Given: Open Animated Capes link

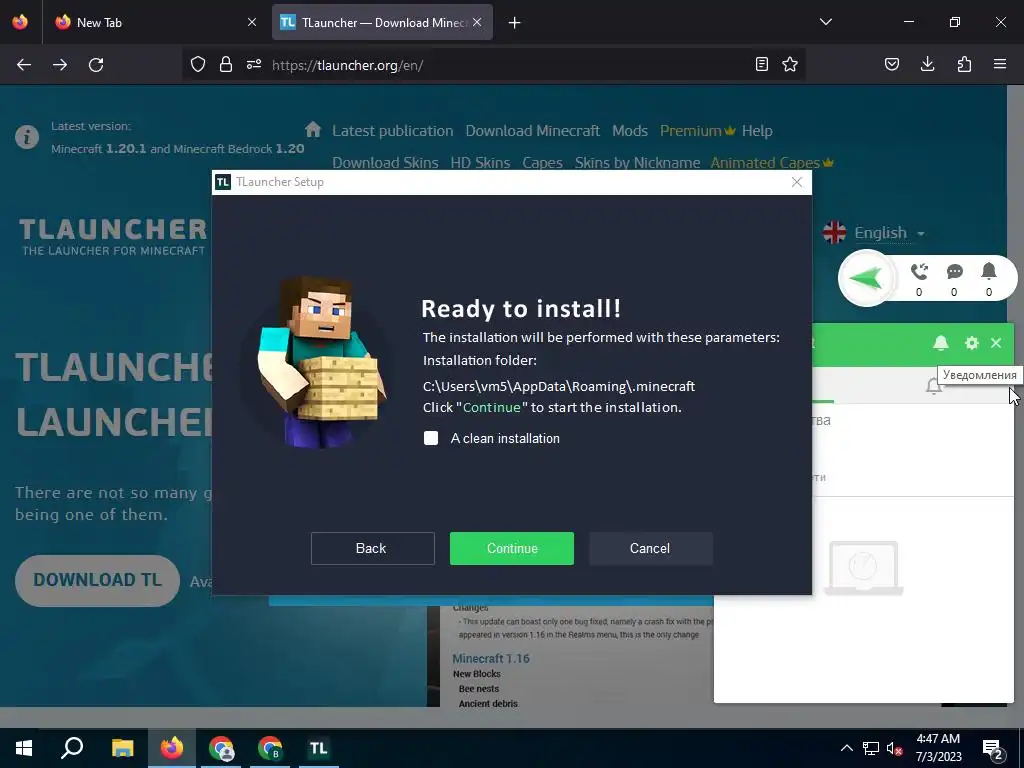Looking at the screenshot, I should pyautogui.click(x=772, y=163).
